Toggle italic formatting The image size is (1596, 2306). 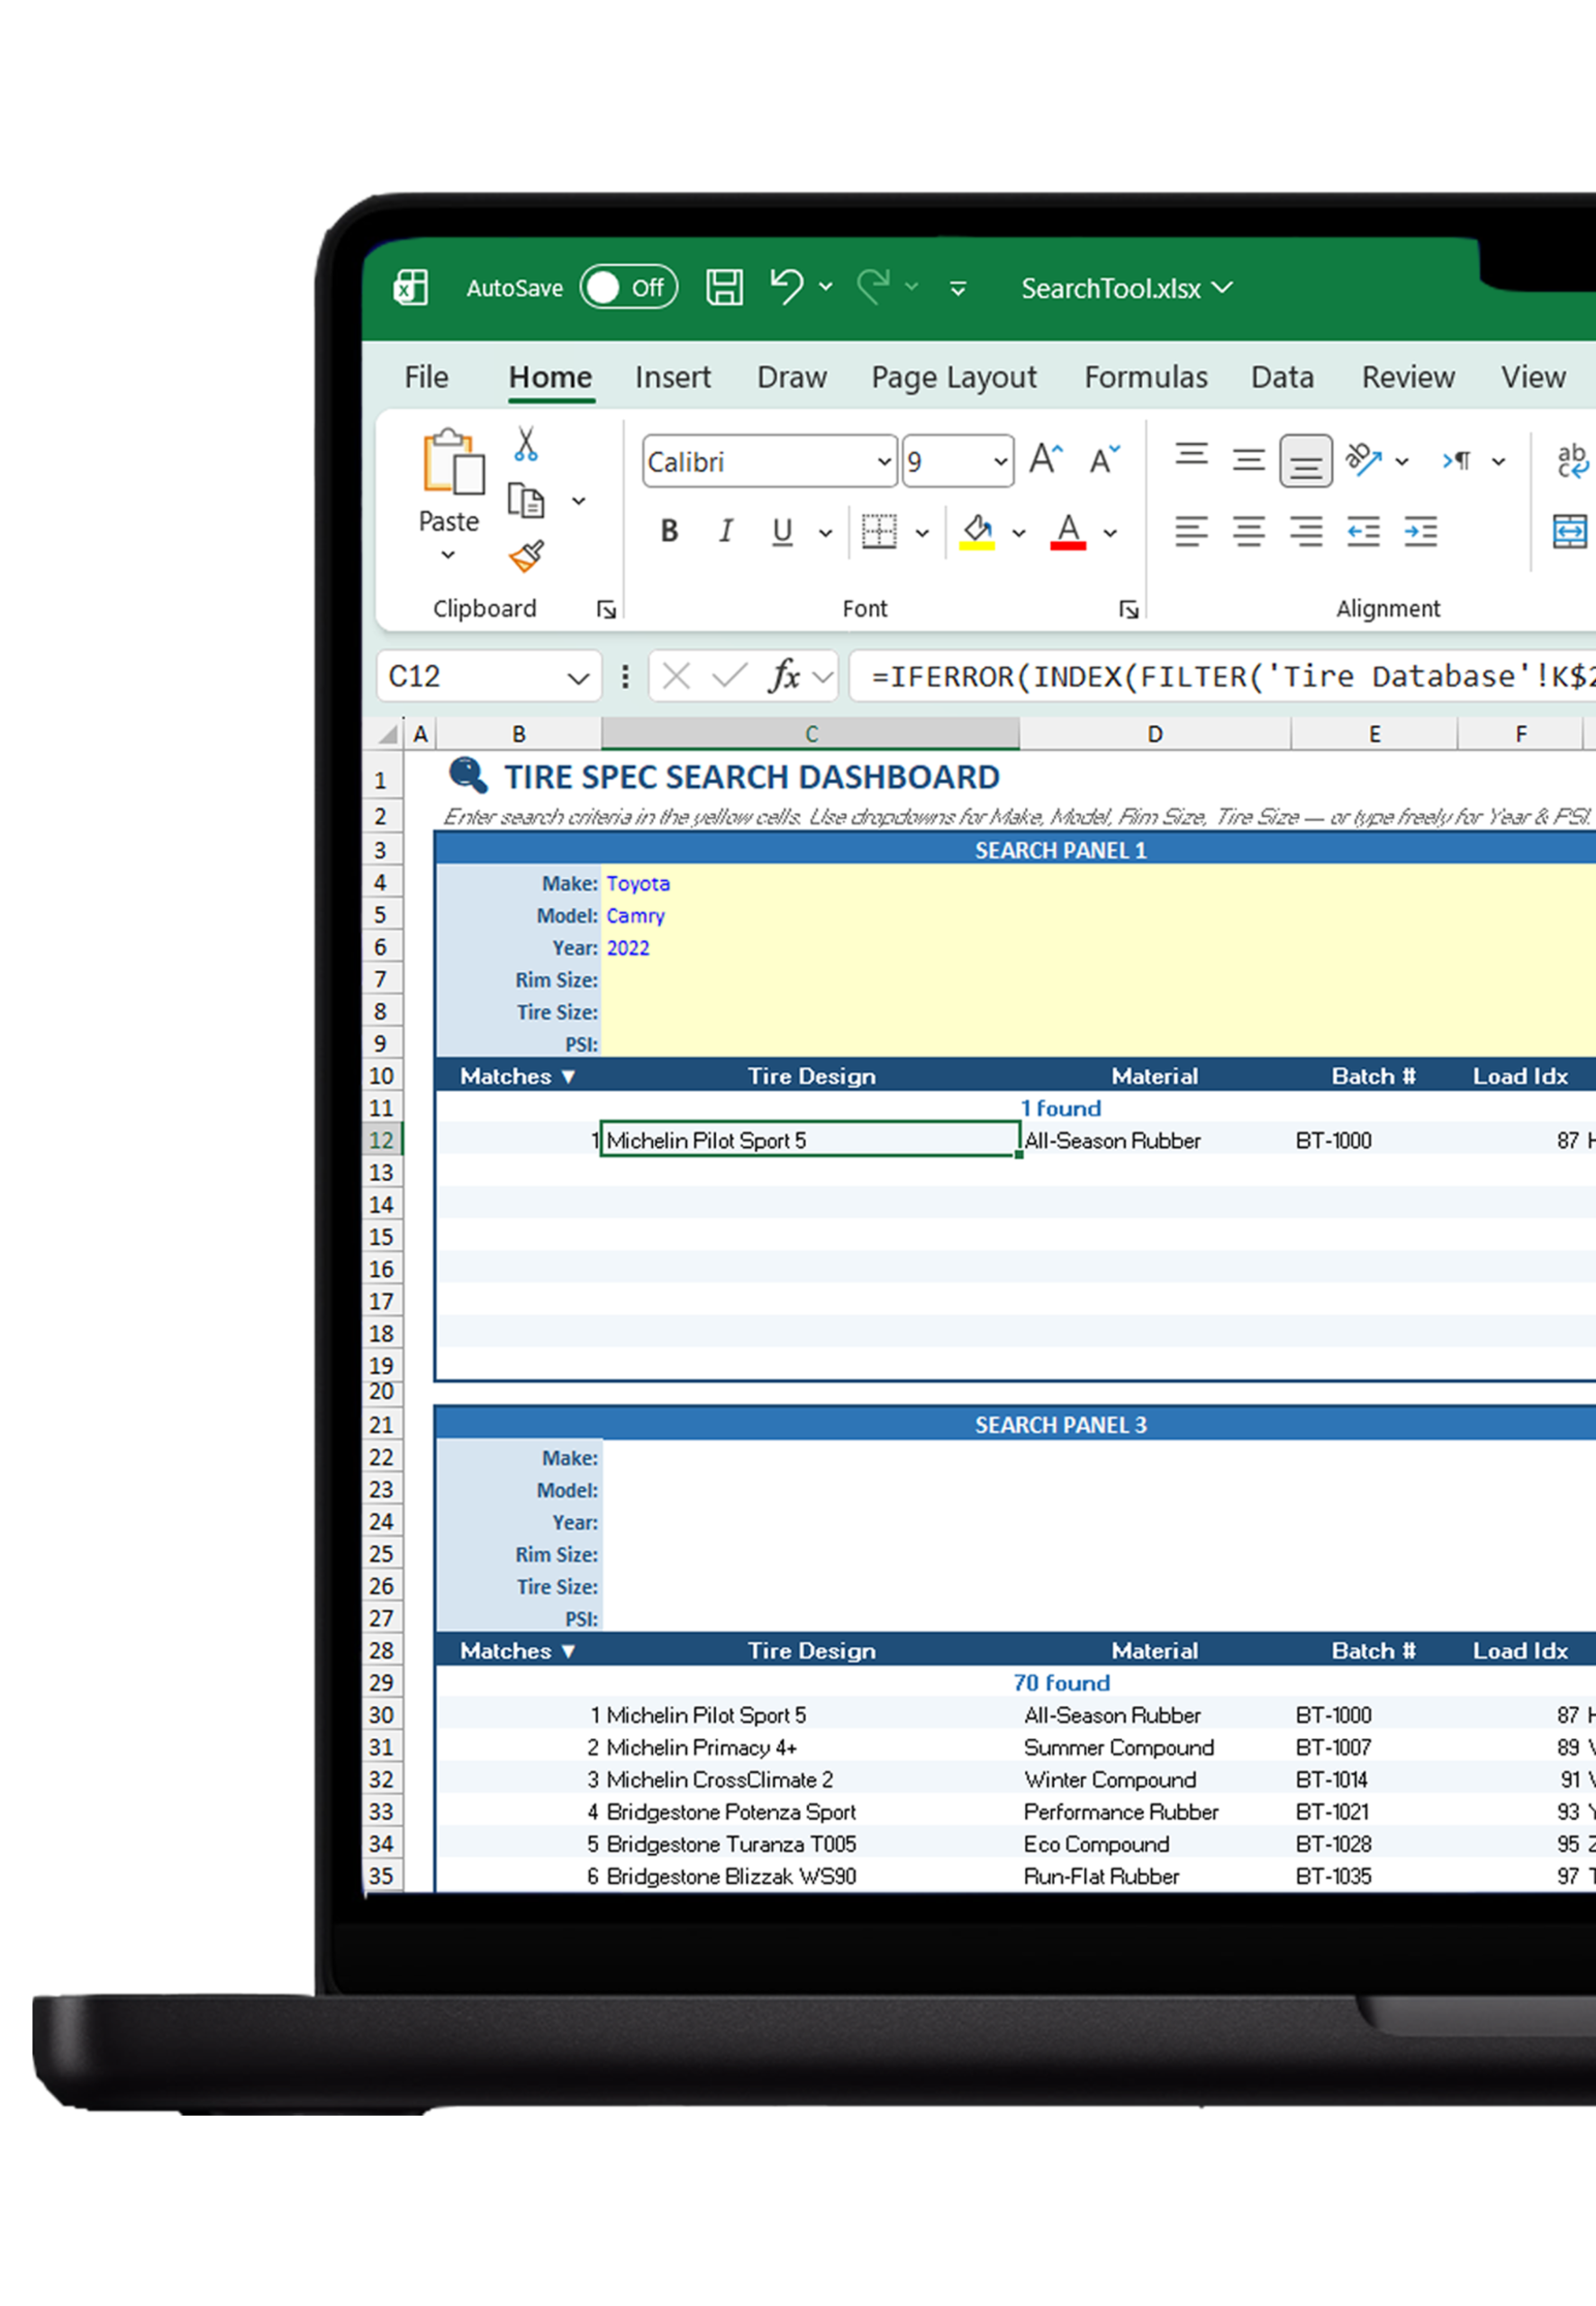coord(725,531)
